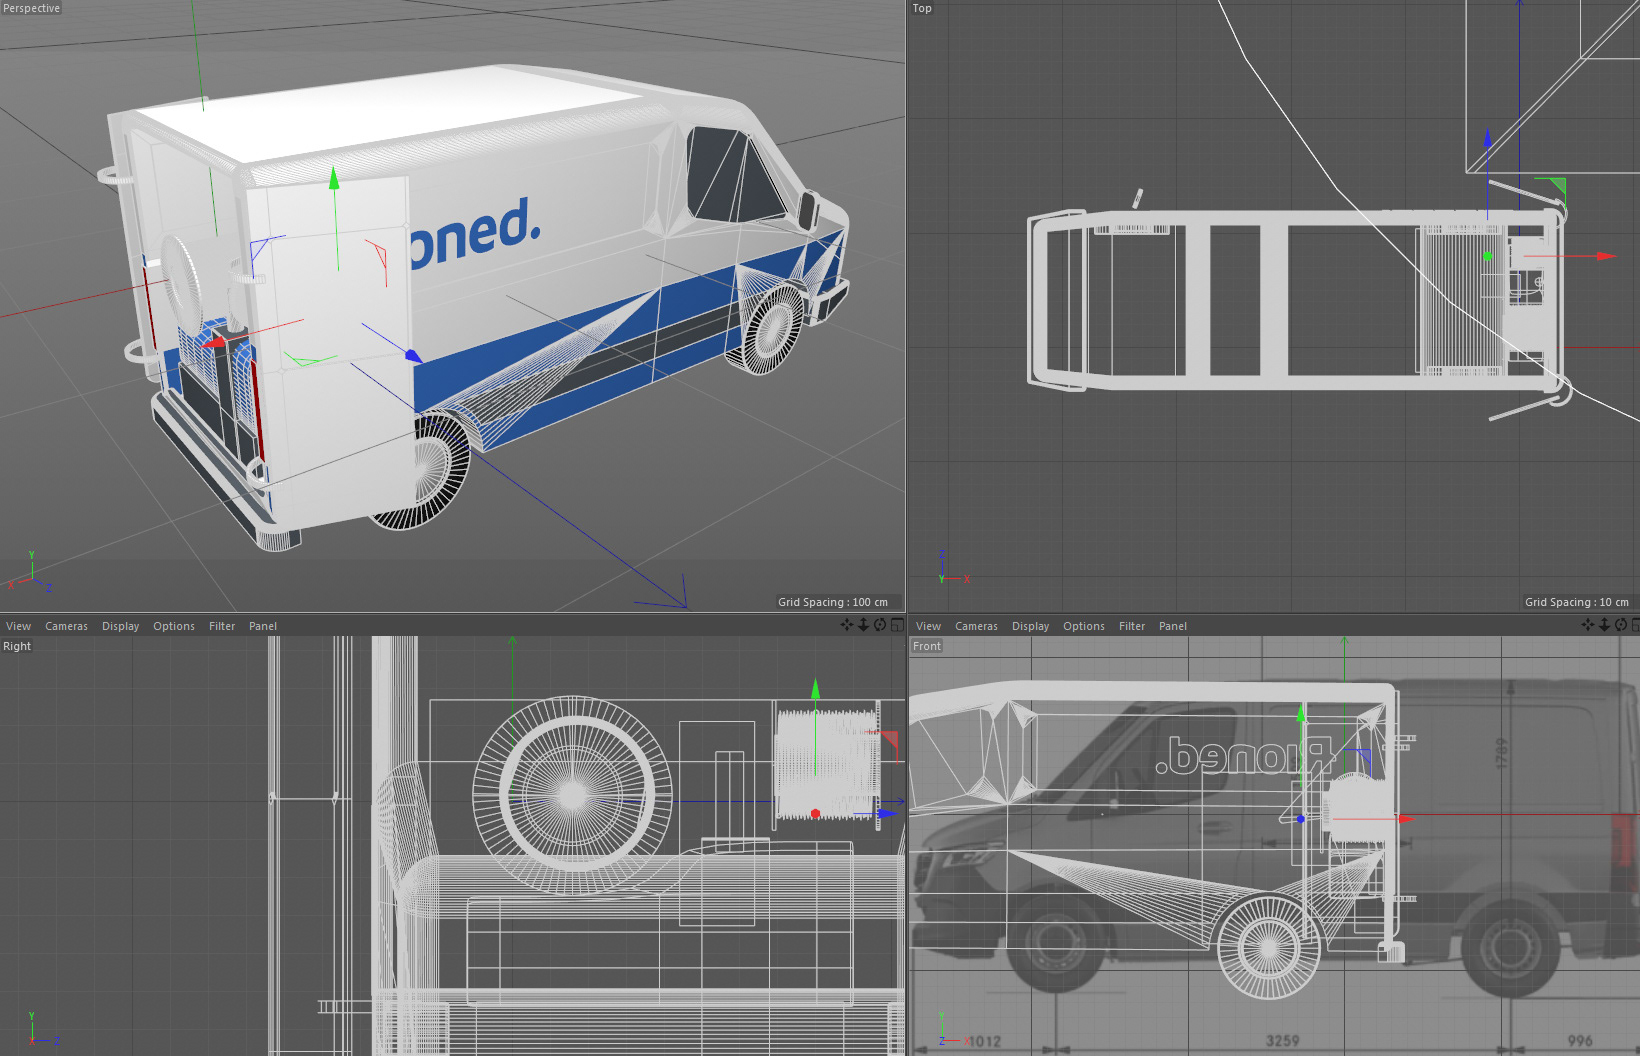Open the Options menu in the Right viewport
This screenshot has height=1056, width=1640.
tap(174, 626)
